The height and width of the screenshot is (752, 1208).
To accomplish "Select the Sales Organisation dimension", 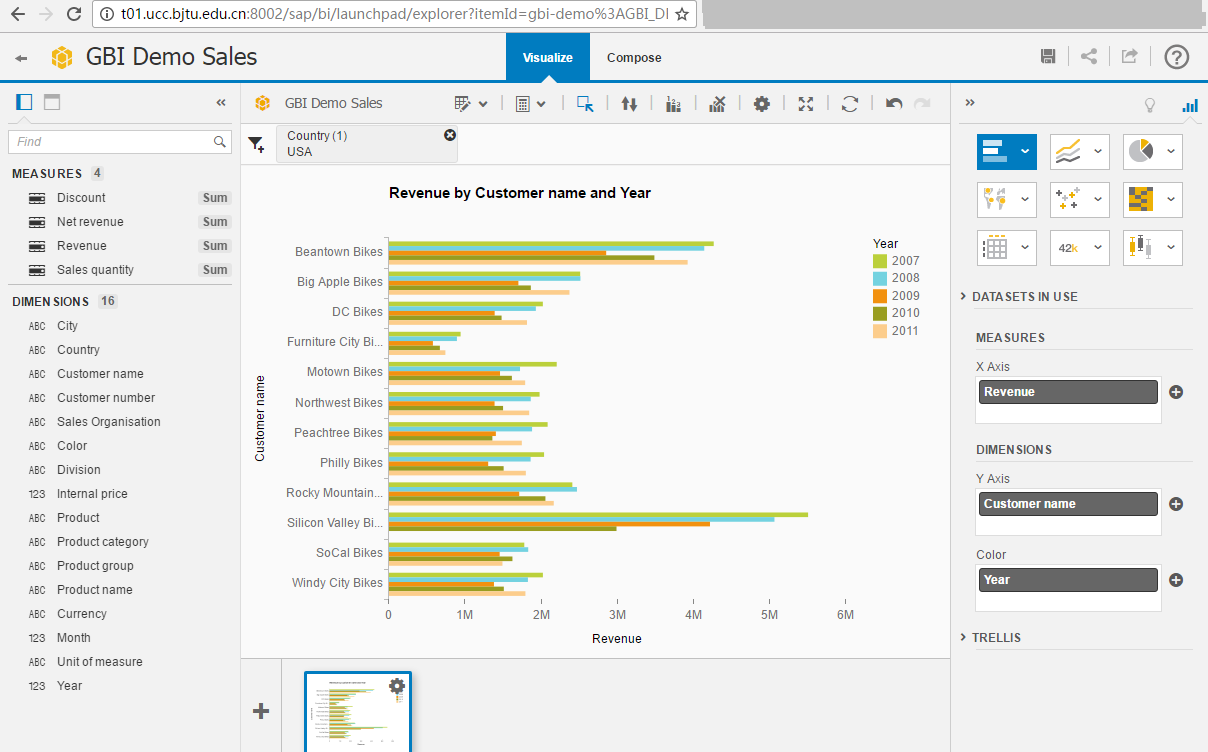I will point(108,422).
